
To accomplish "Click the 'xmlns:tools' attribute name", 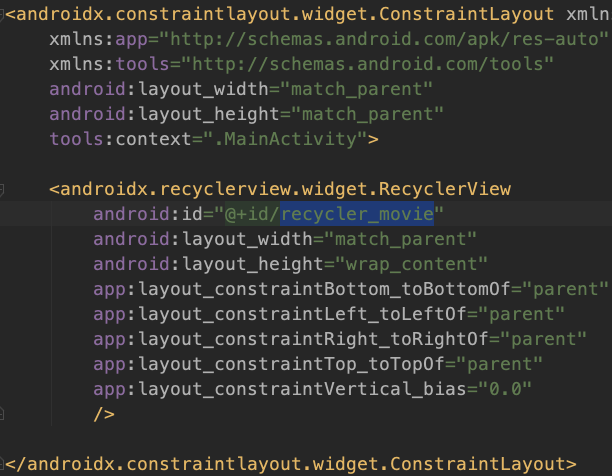I will pos(109,64).
